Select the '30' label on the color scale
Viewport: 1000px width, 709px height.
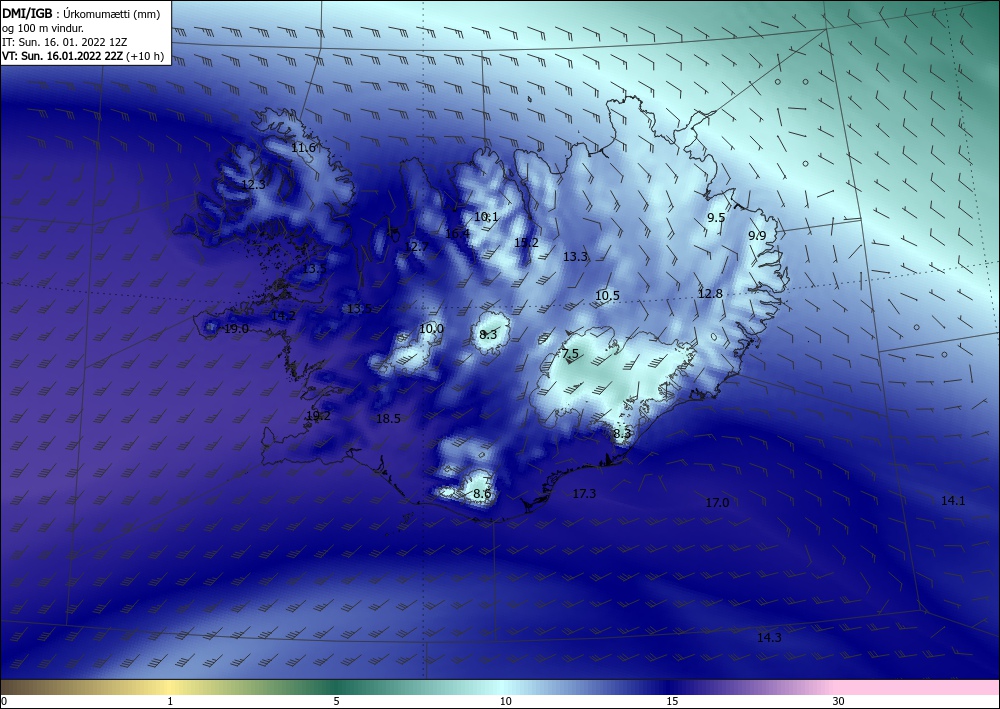839,701
